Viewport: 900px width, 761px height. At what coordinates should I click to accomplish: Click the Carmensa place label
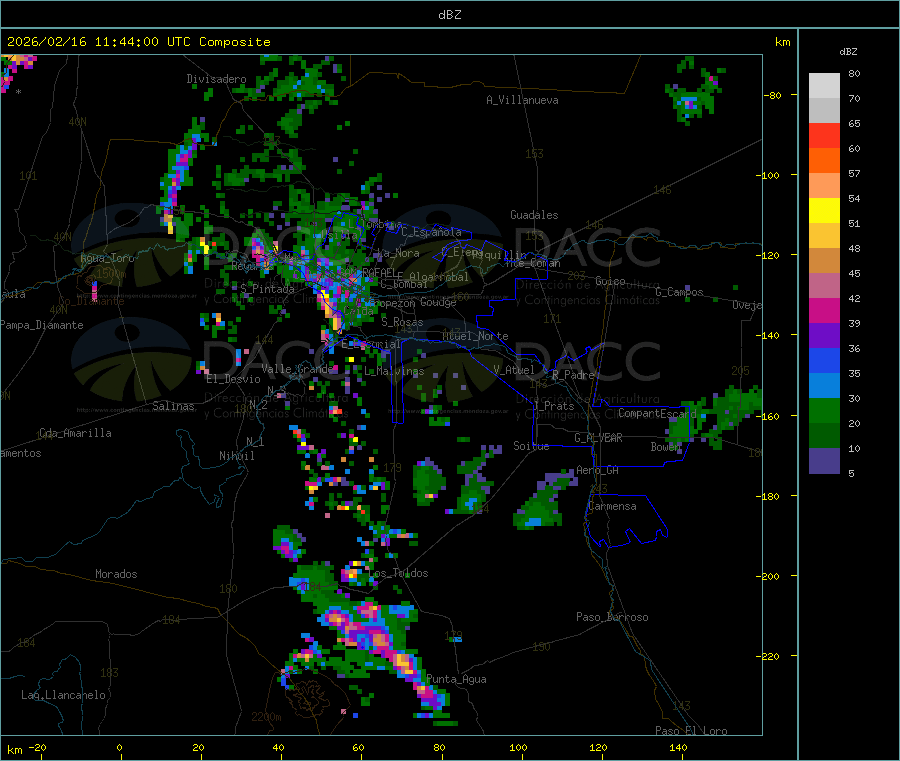612,506
